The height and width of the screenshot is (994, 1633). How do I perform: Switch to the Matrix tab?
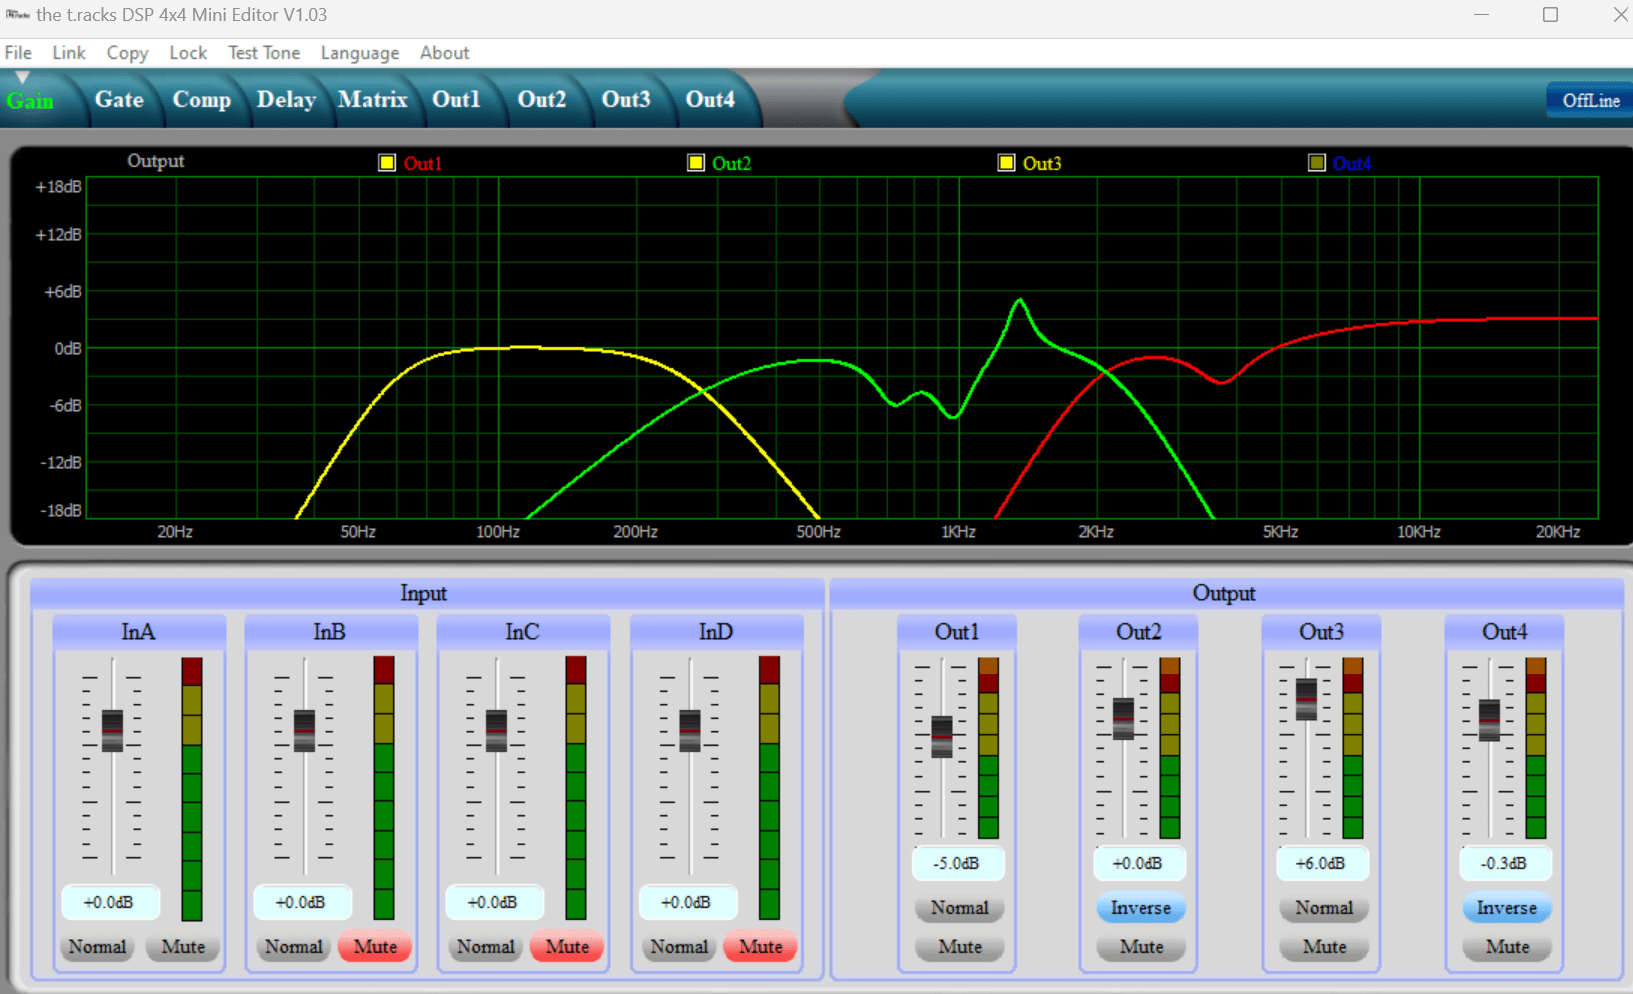372,99
